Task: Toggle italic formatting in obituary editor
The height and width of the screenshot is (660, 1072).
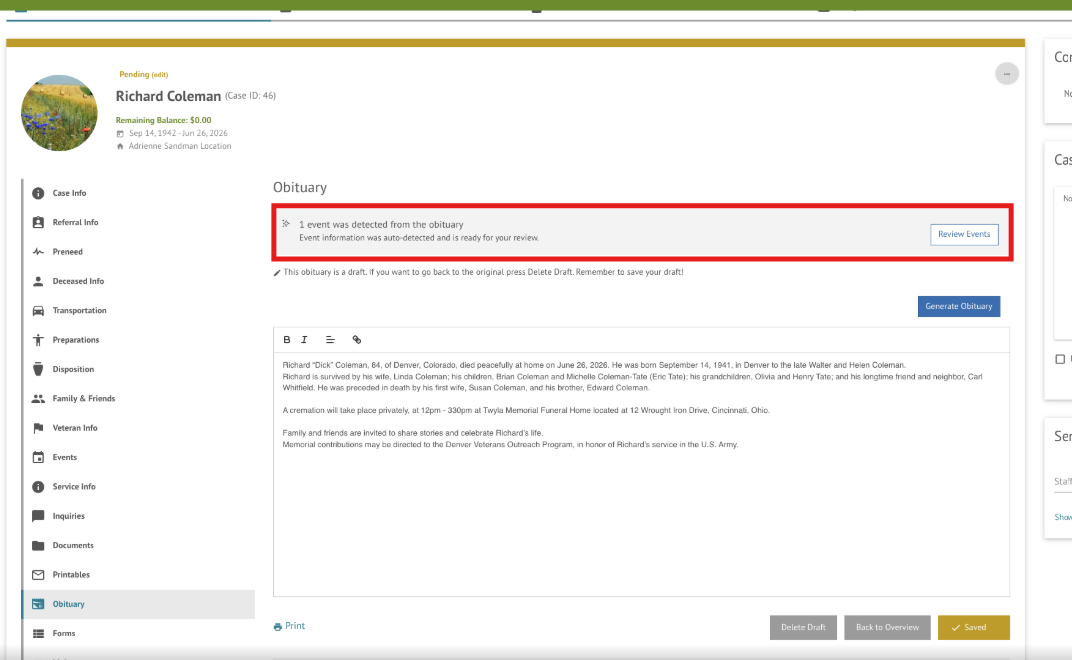Action: 305,340
